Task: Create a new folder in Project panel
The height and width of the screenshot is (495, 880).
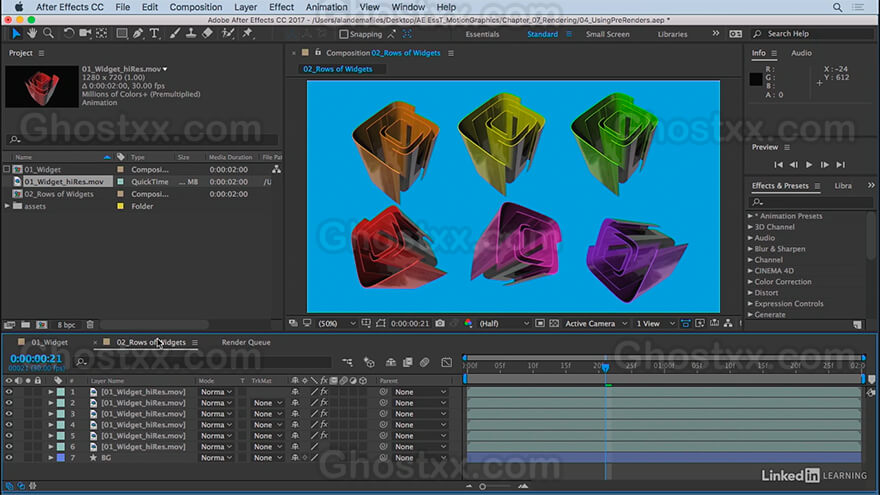Action: pyautogui.click(x=26, y=324)
